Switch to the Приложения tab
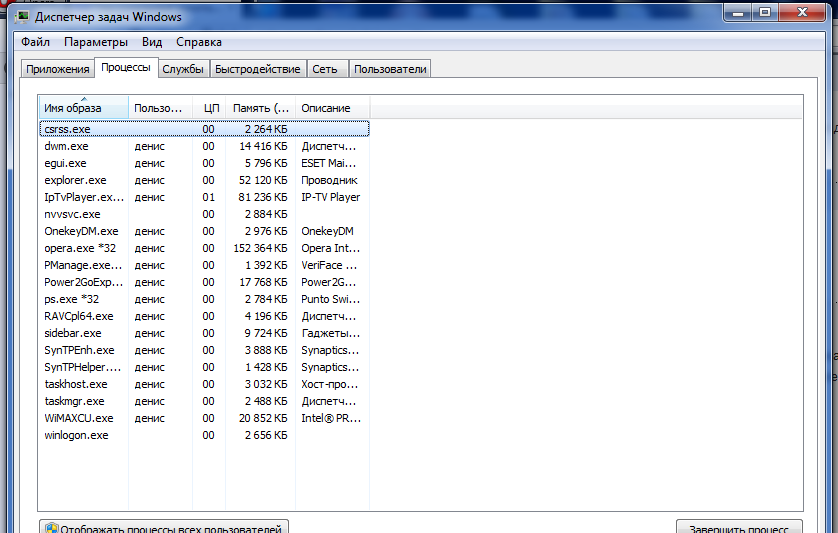 pos(58,69)
